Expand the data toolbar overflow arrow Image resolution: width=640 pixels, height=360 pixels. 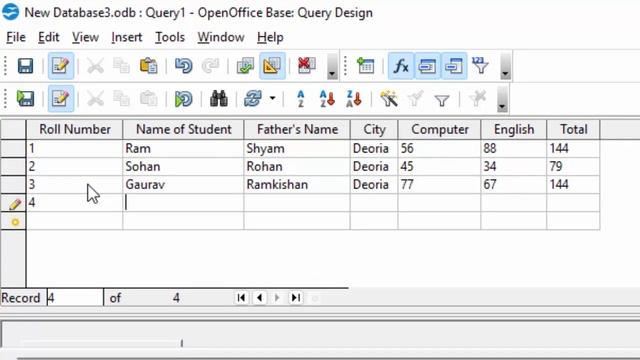(502, 99)
